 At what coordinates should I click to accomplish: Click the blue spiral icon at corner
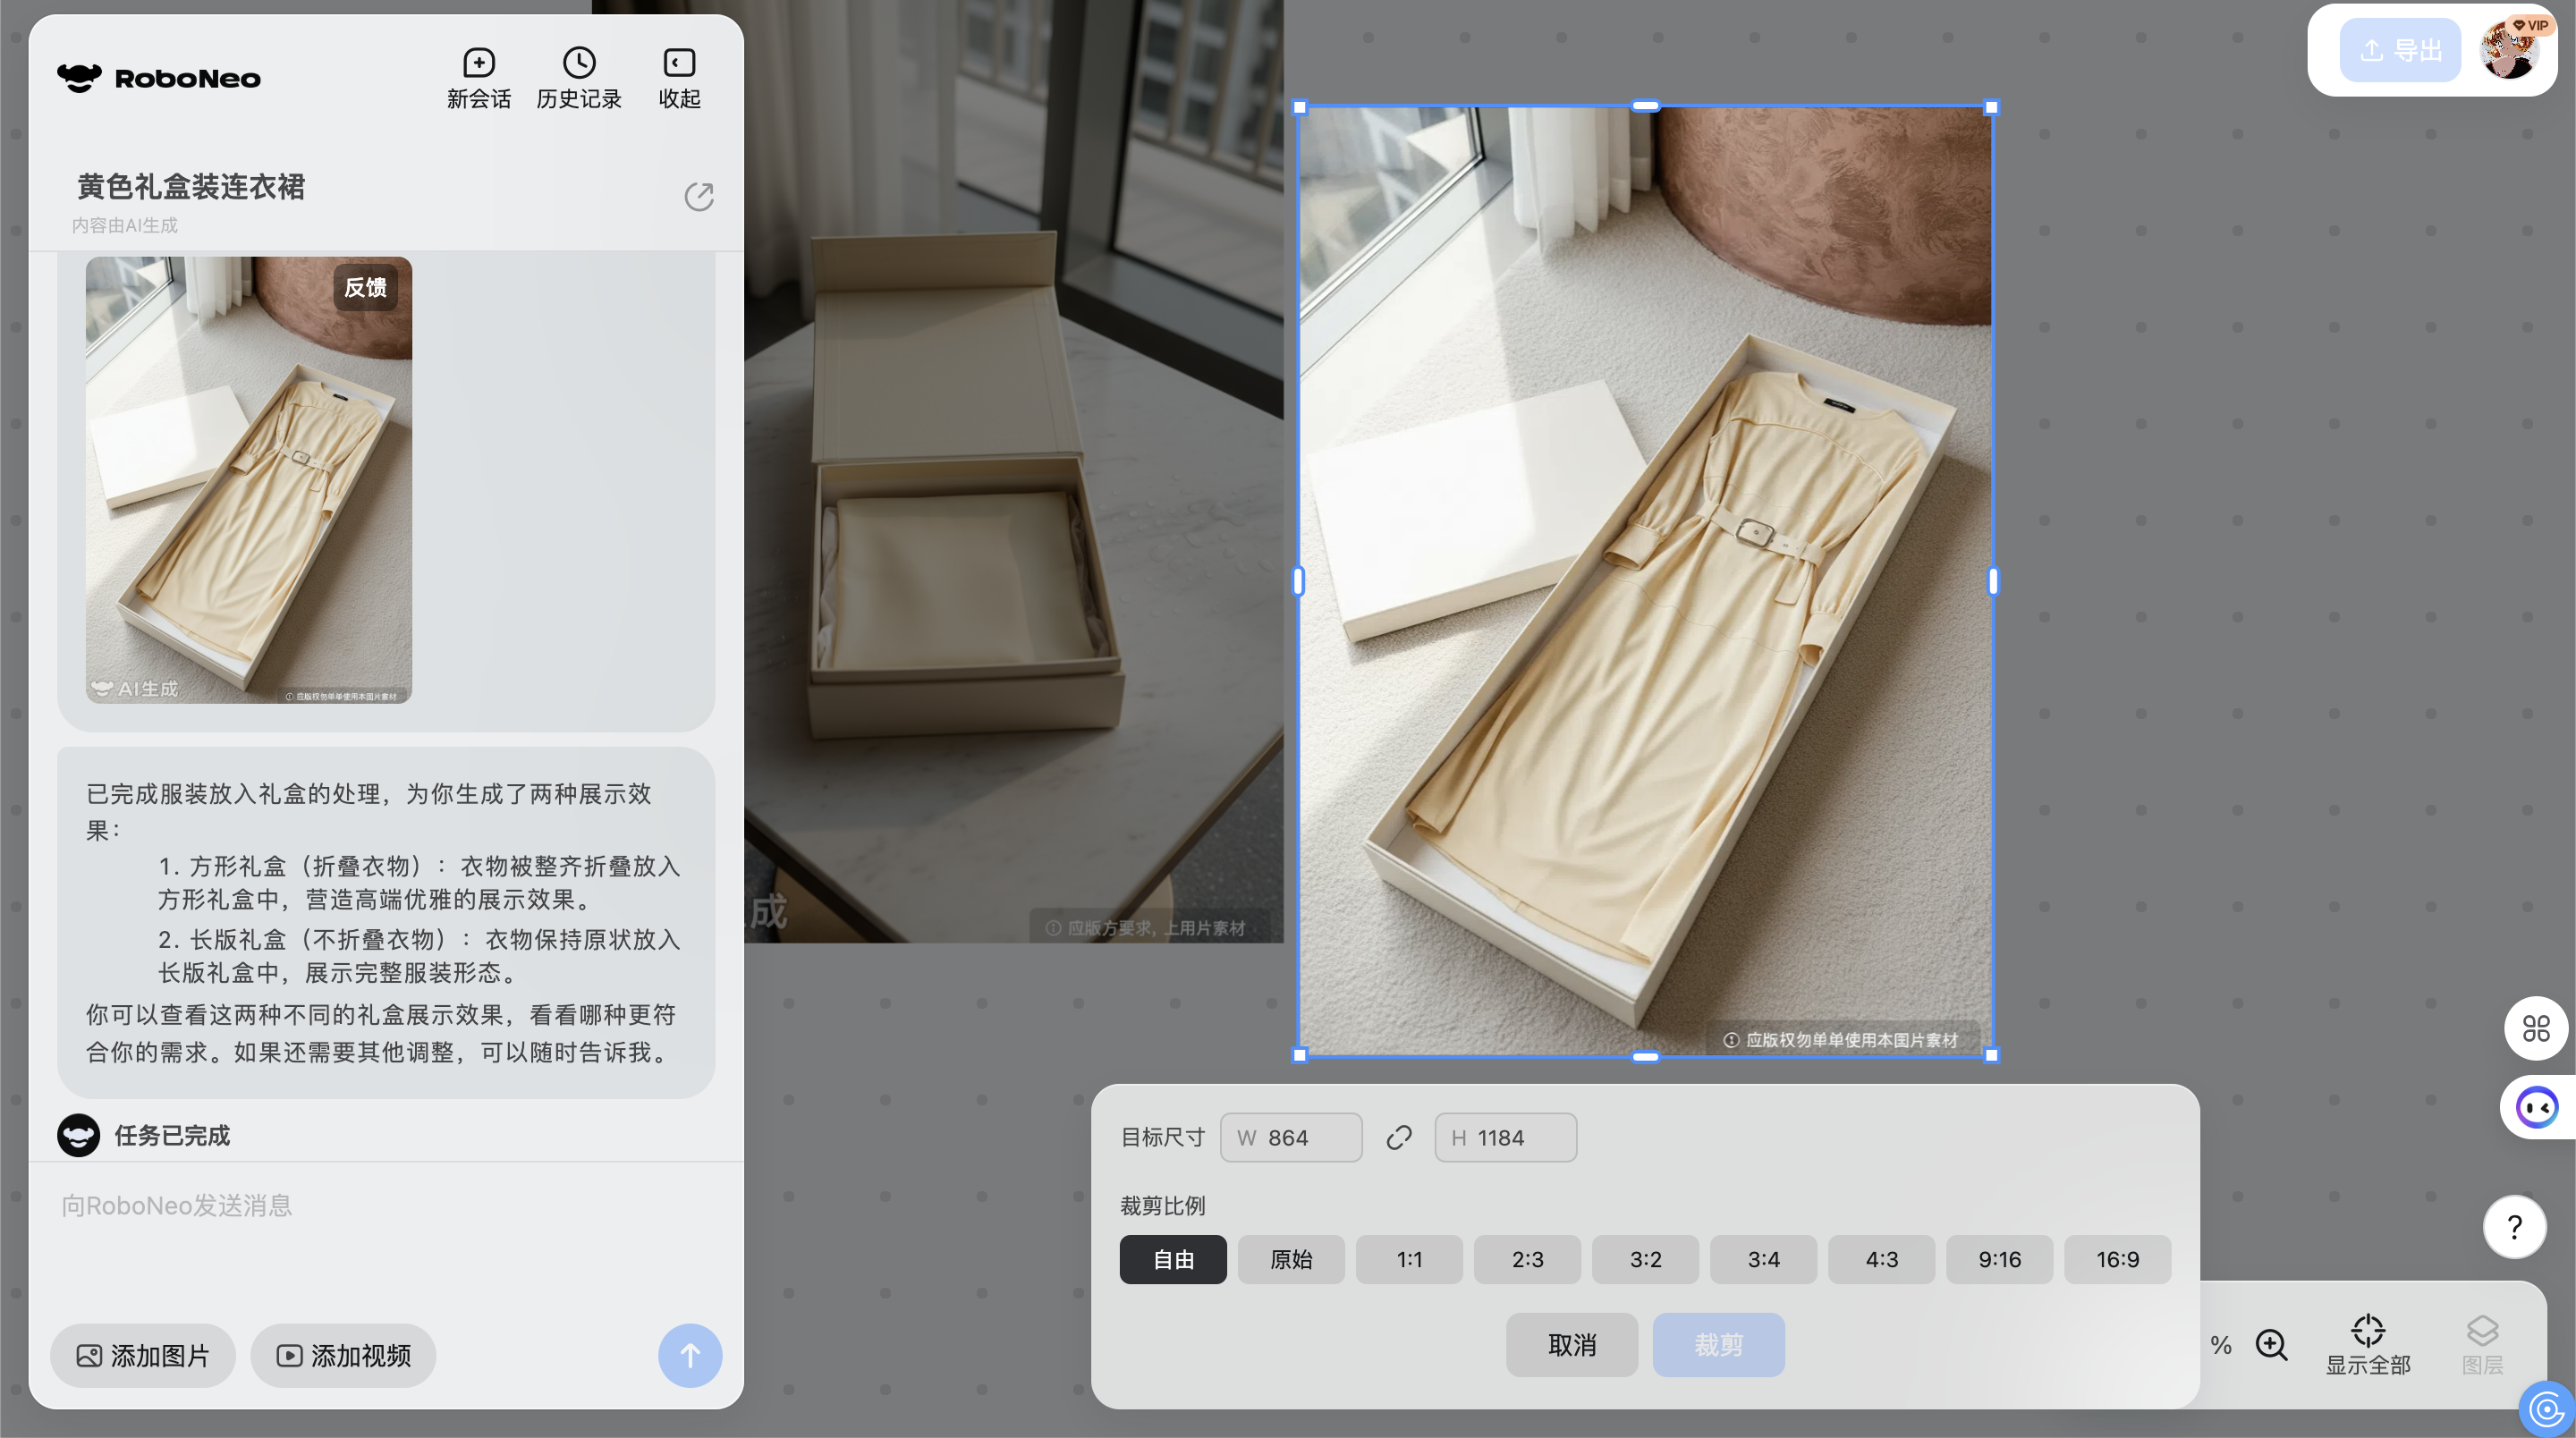point(2547,1410)
